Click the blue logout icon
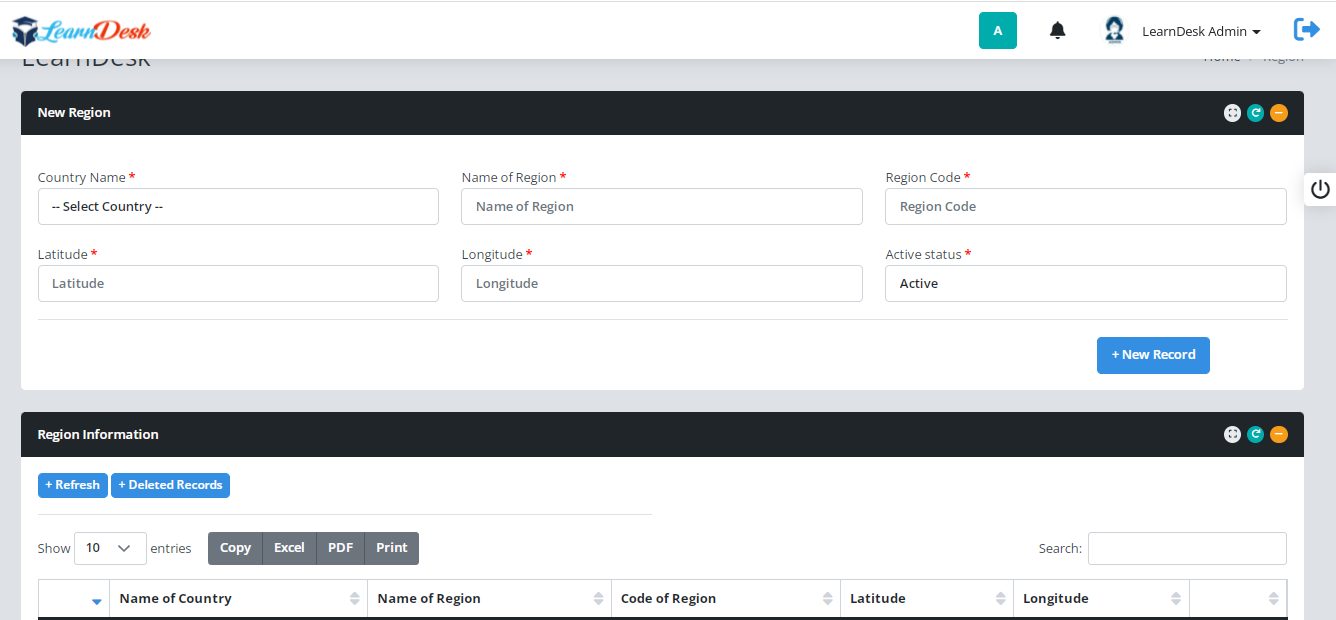 (x=1306, y=30)
